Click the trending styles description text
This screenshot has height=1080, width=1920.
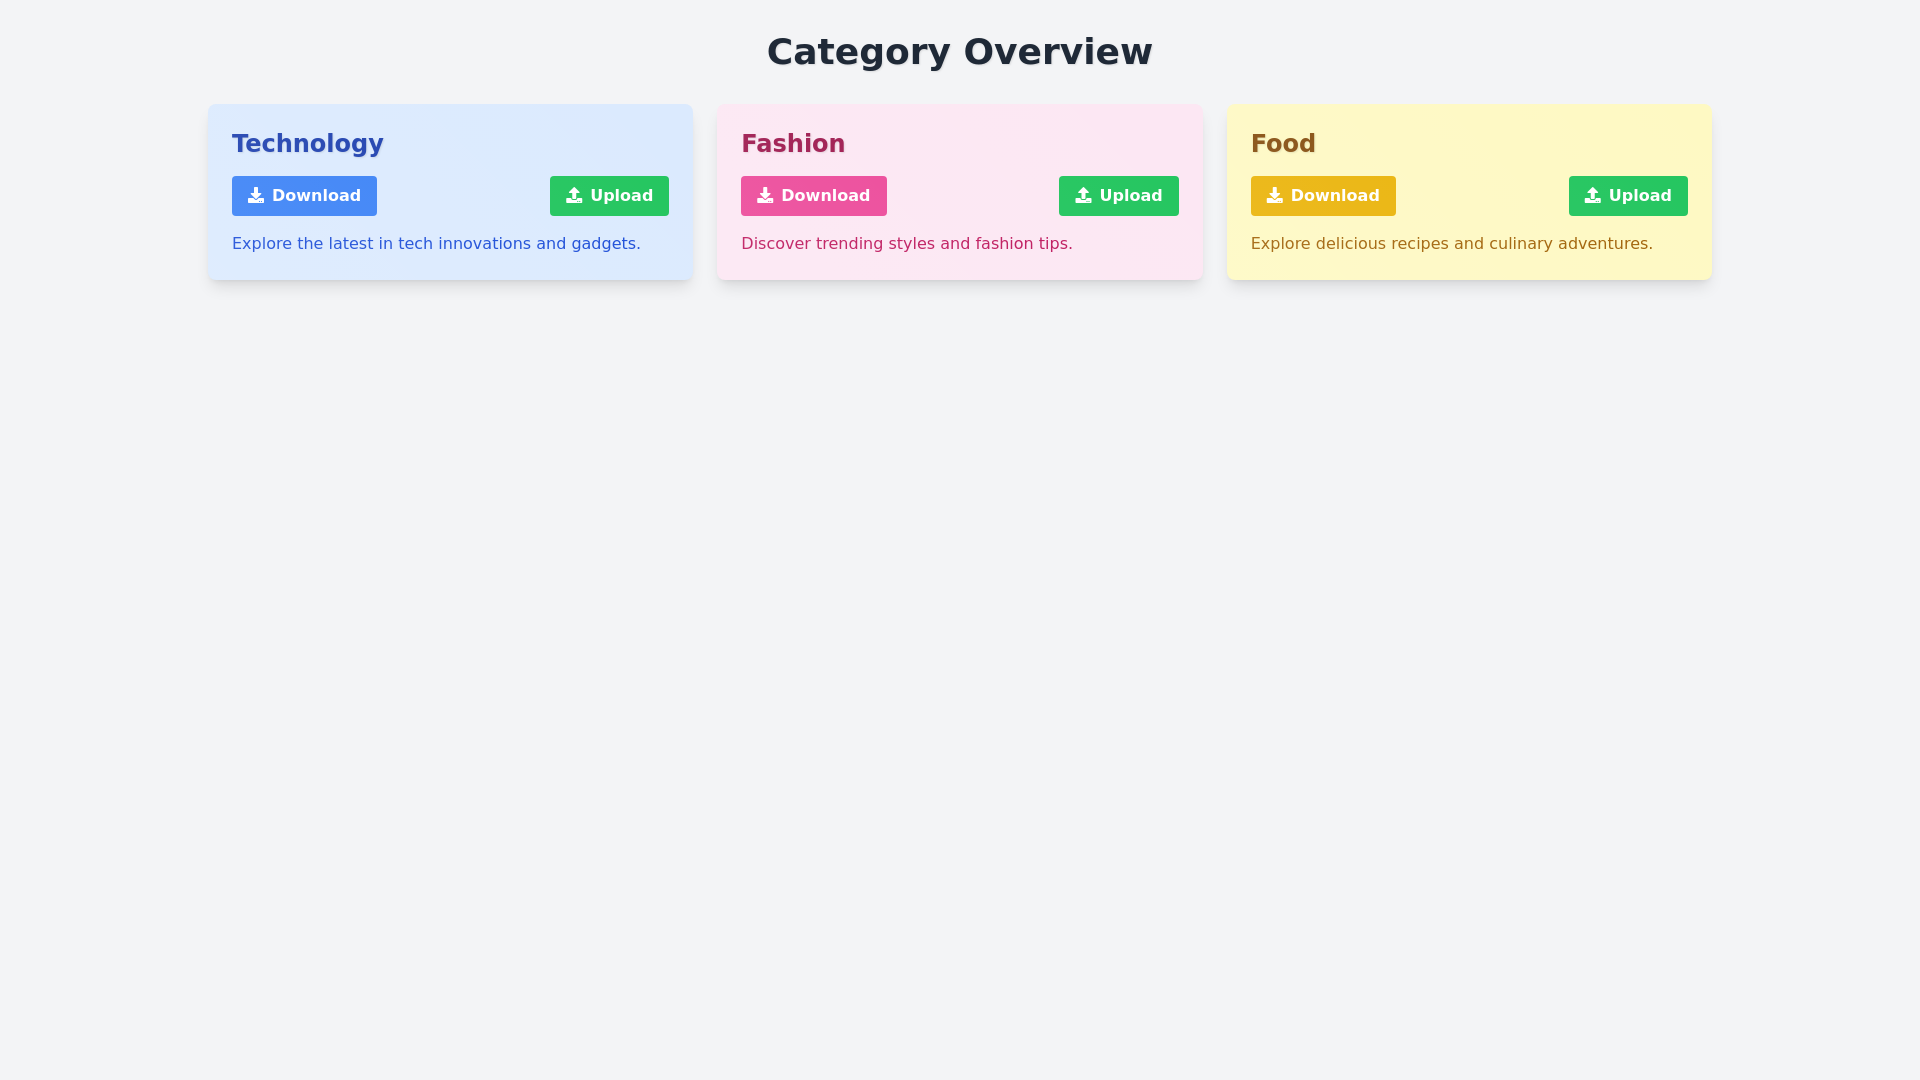906,243
